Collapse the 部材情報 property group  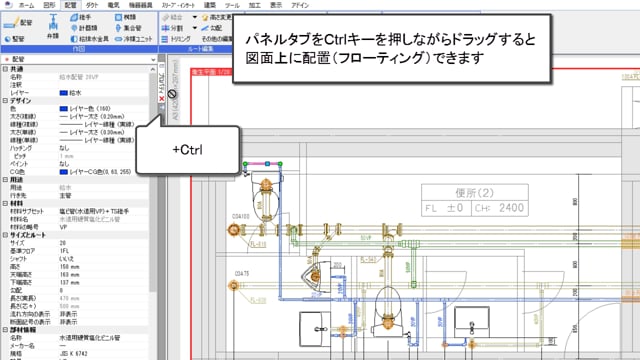[x=5, y=330]
